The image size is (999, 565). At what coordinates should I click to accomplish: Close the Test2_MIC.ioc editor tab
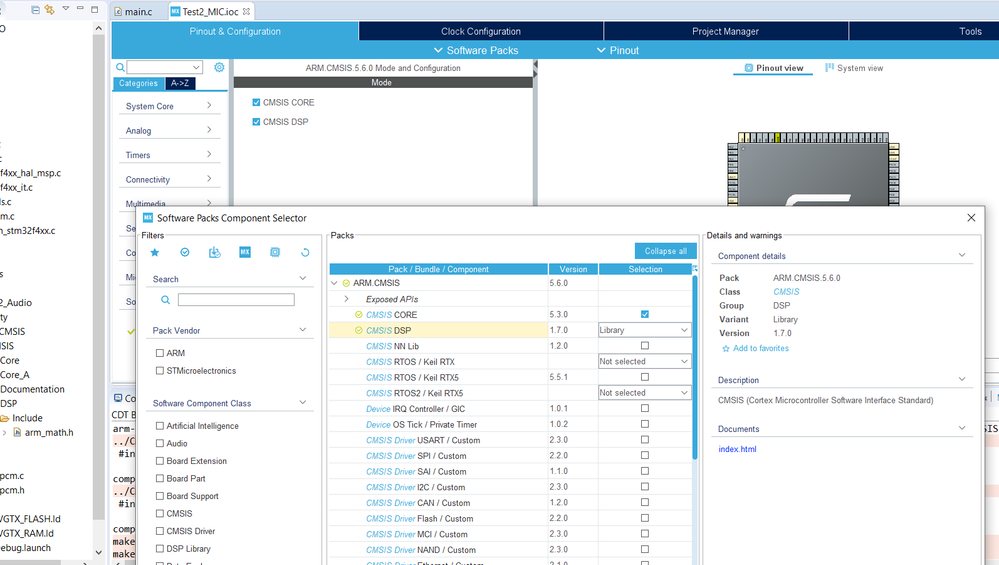click(247, 11)
